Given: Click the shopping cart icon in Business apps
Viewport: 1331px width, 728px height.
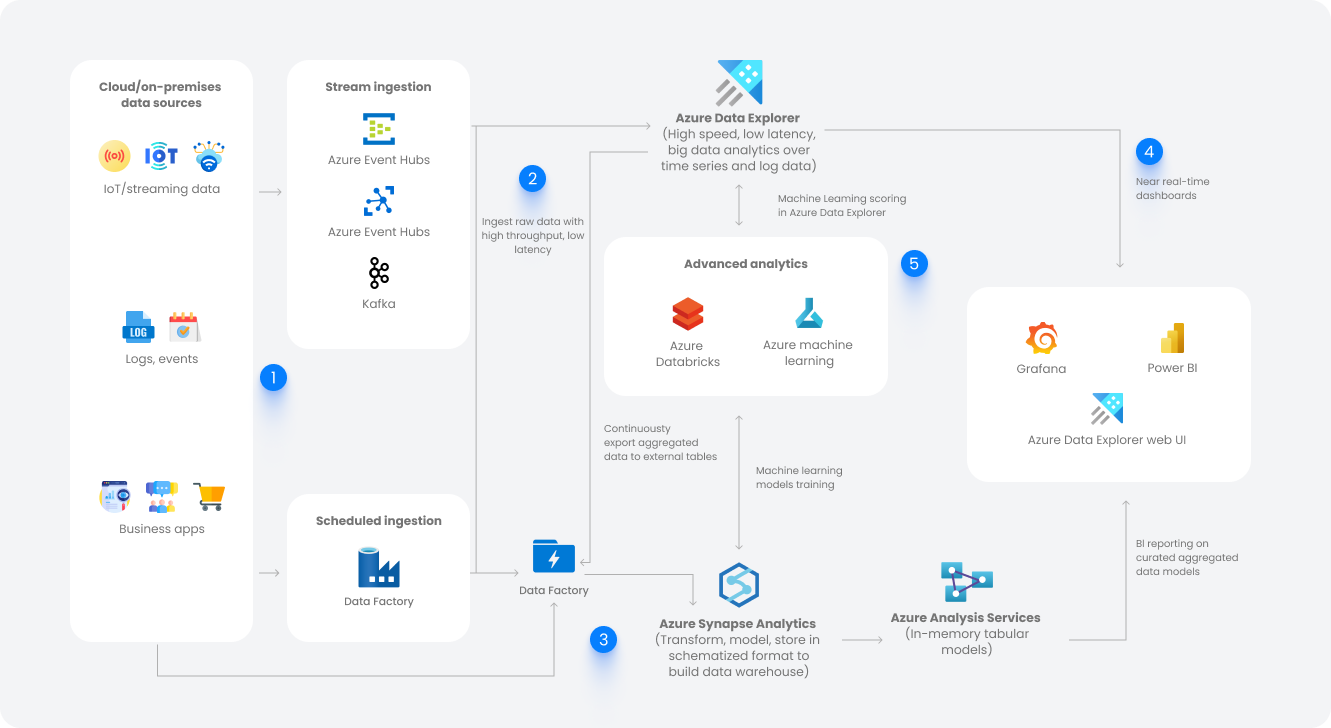Looking at the screenshot, I should tap(209, 496).
